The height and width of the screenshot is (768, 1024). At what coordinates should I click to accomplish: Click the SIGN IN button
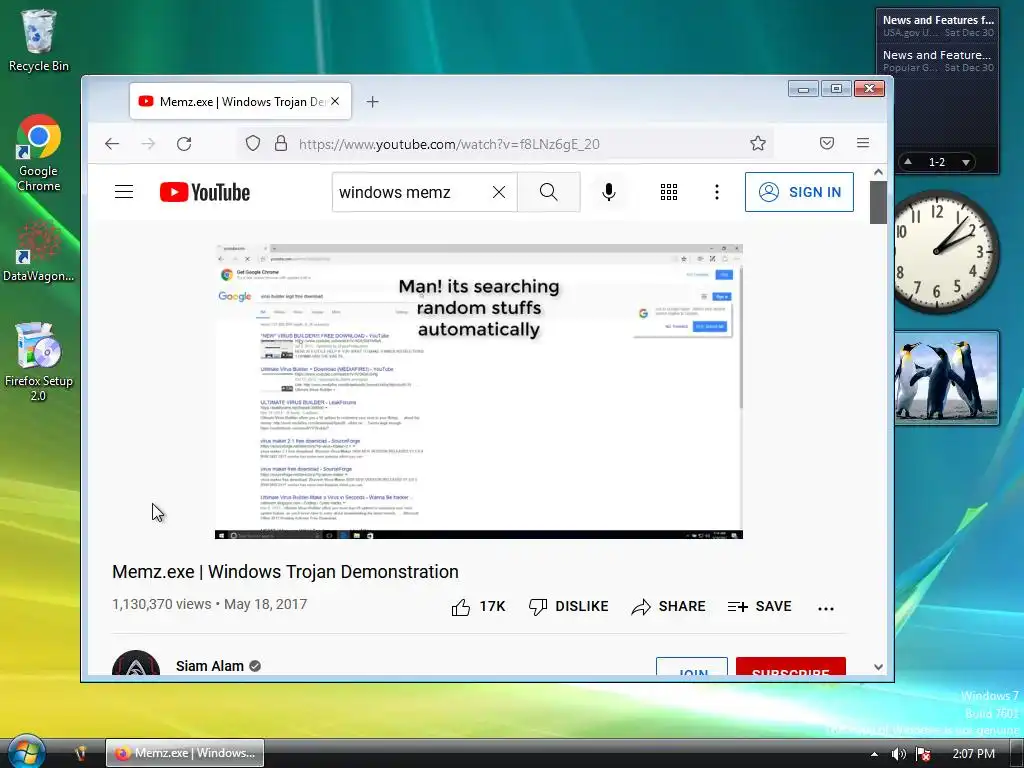pos(799,192)
